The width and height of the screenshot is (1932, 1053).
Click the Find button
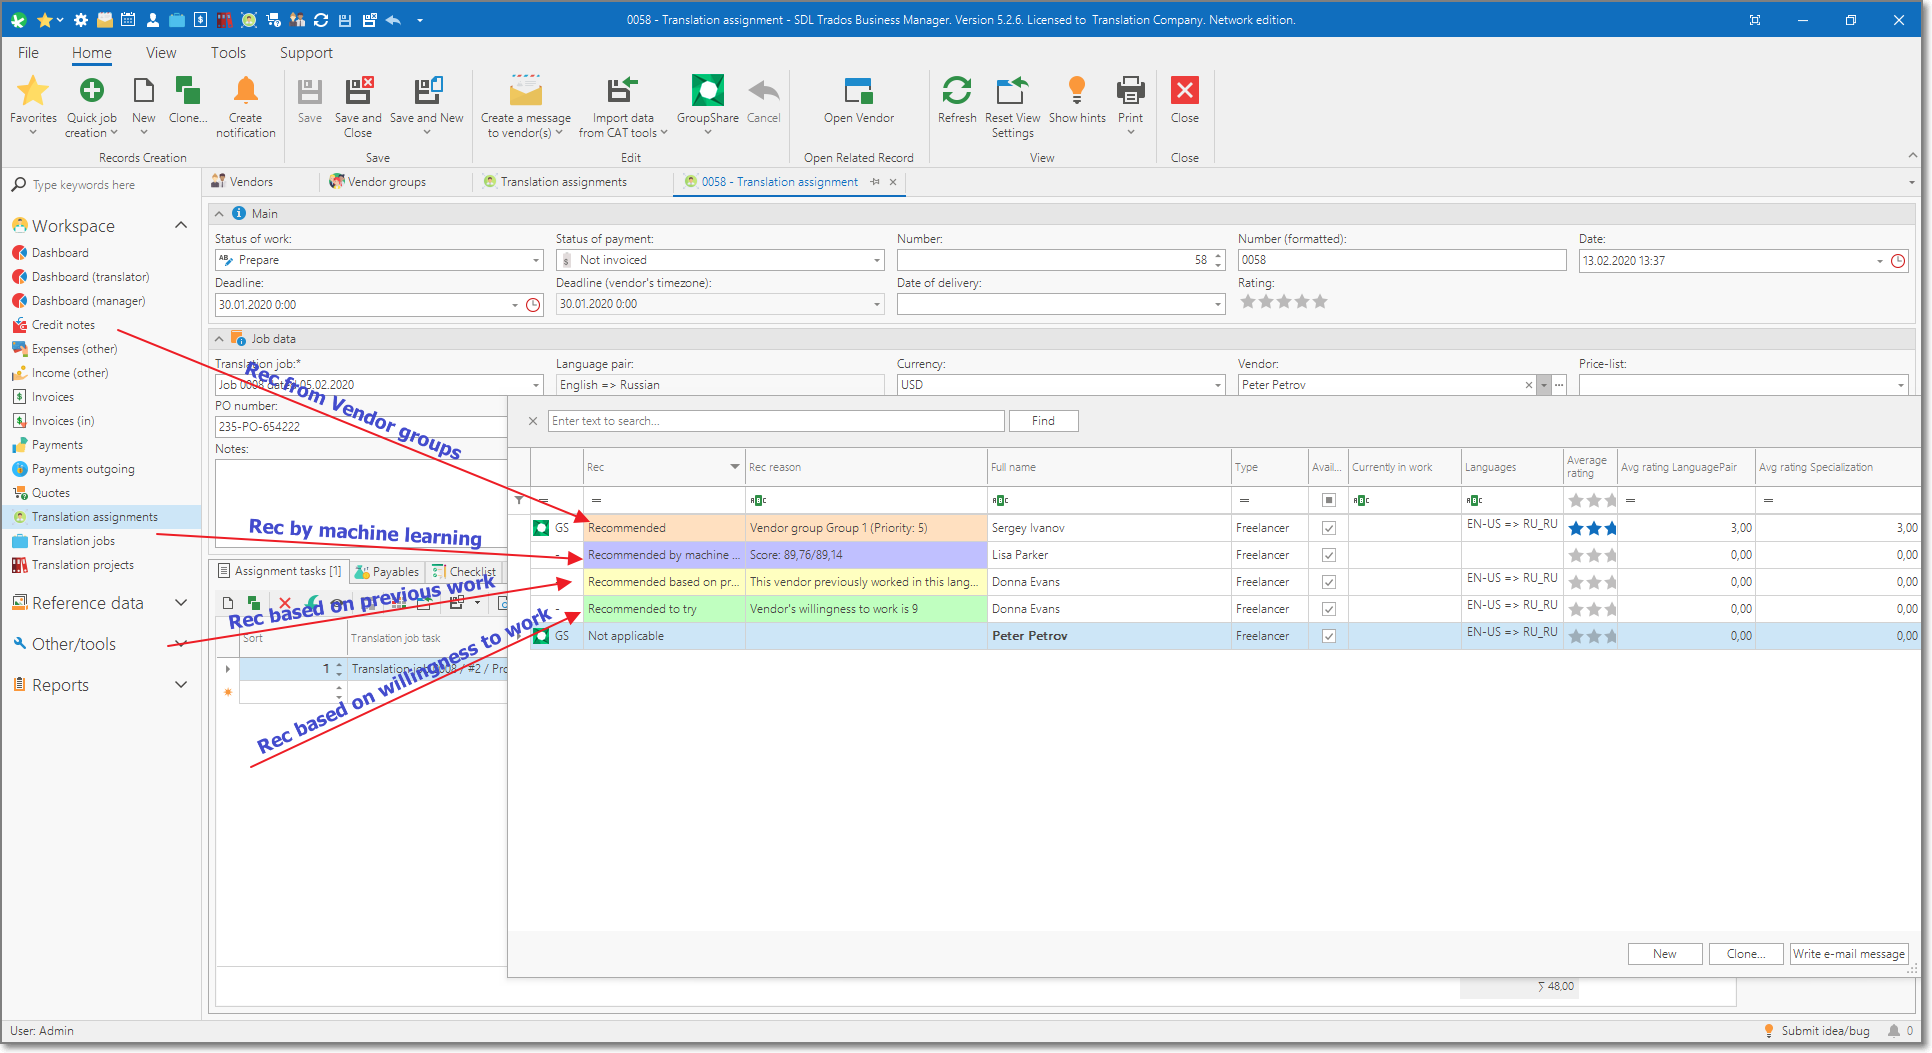click(1043, 421)
